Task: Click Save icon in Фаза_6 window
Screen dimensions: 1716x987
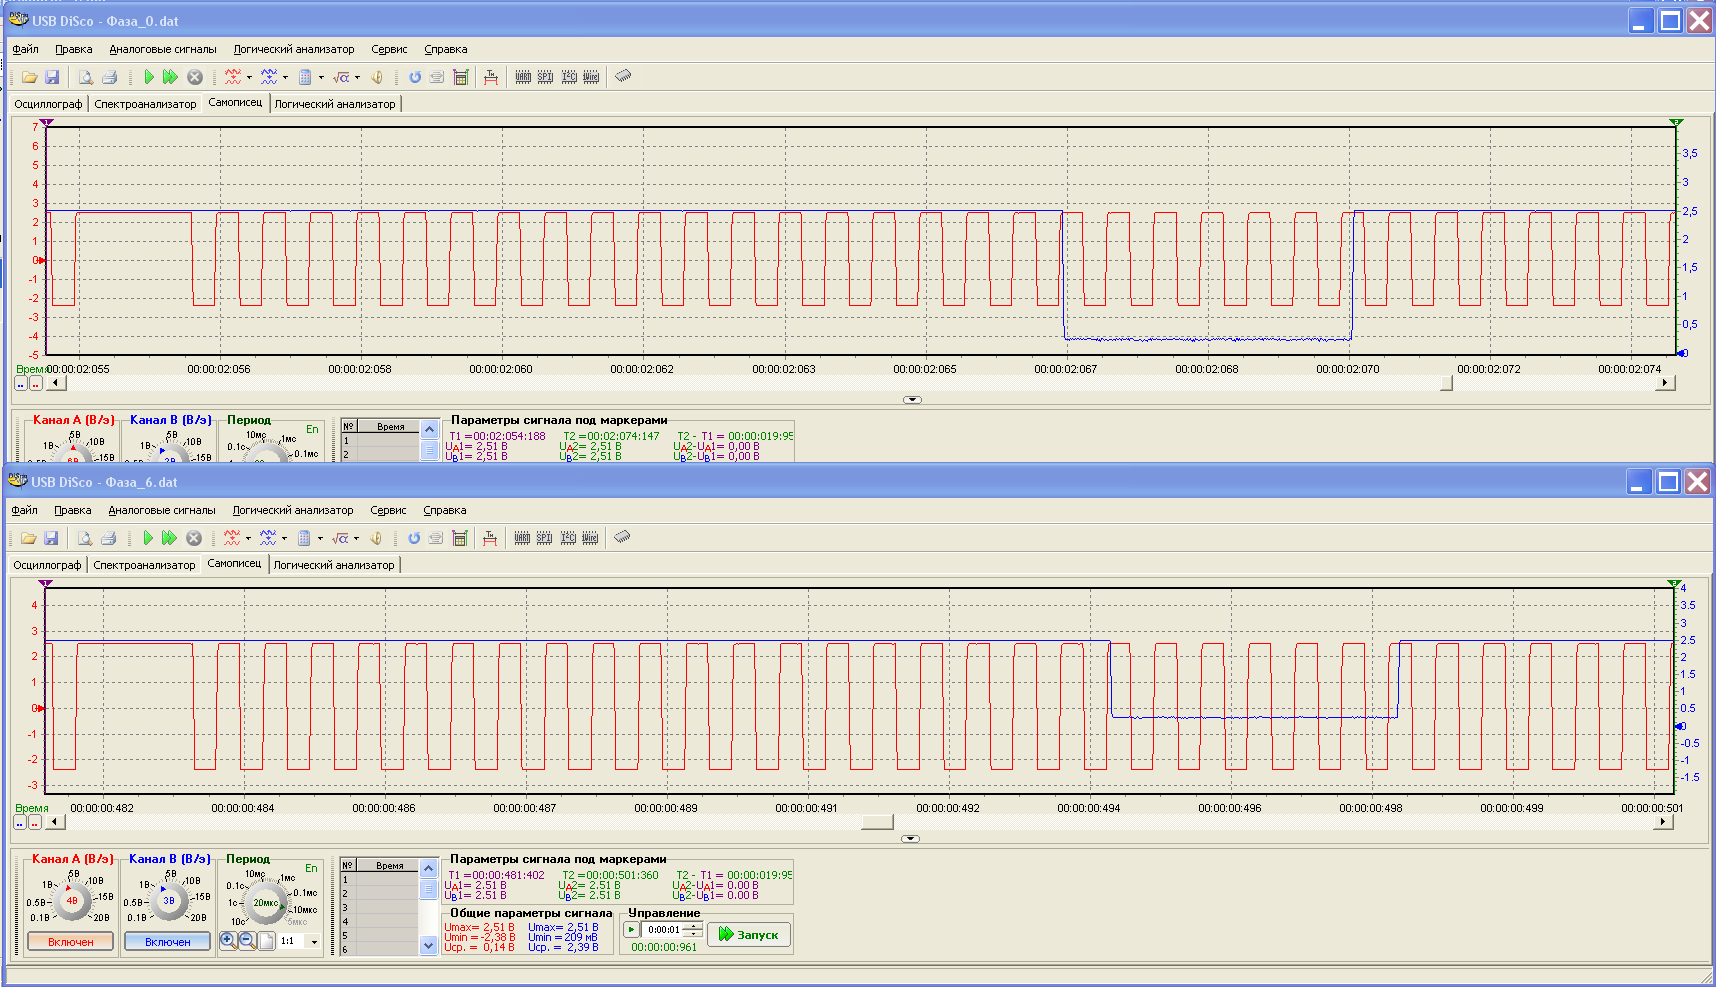Action: 51,538
